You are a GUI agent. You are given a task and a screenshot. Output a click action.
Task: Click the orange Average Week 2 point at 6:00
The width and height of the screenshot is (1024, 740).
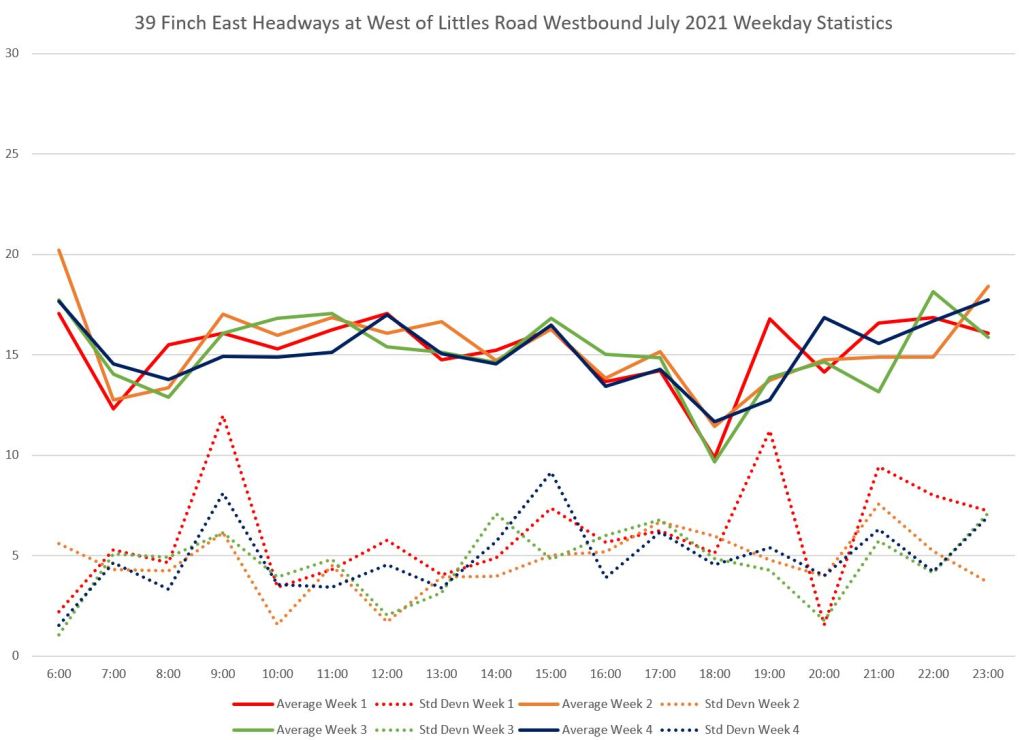click(59, 250)
